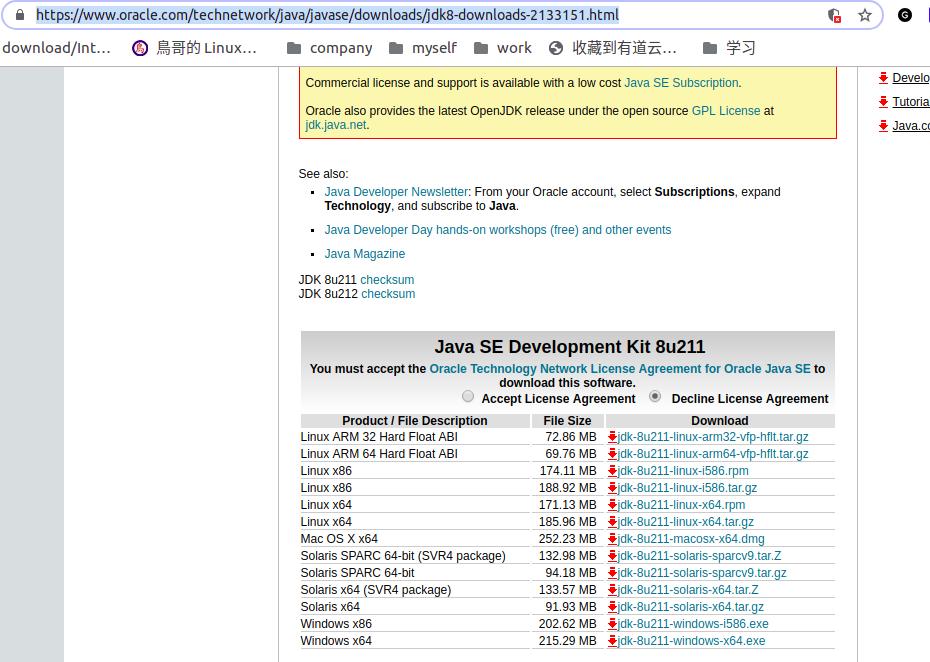
Task: Download jdk-8u211-windows-i586.exe
Action: coord(693,624)
